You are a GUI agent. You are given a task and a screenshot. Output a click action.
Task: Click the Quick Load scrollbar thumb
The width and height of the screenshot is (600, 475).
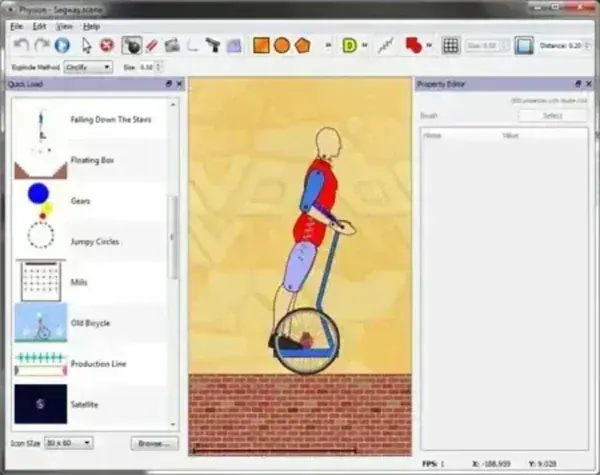173,237
